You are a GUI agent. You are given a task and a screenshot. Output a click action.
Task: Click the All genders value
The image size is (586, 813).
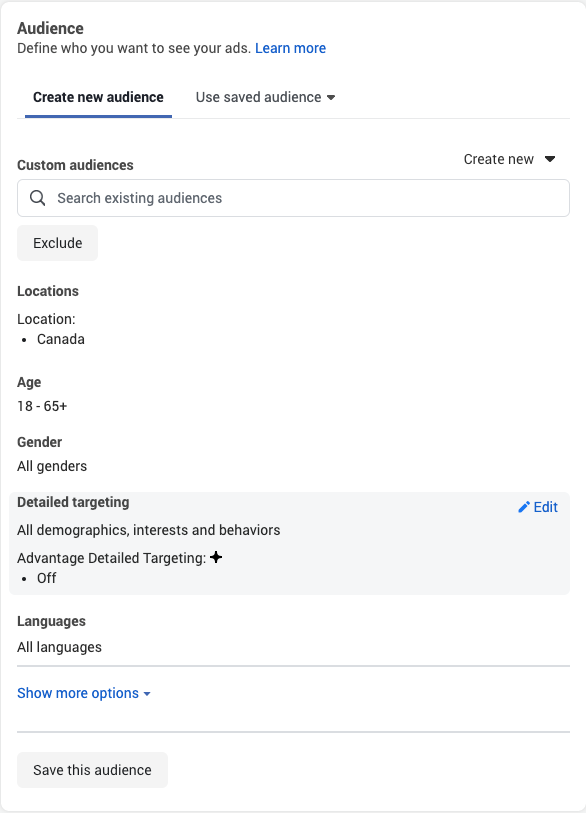(52, 466)
